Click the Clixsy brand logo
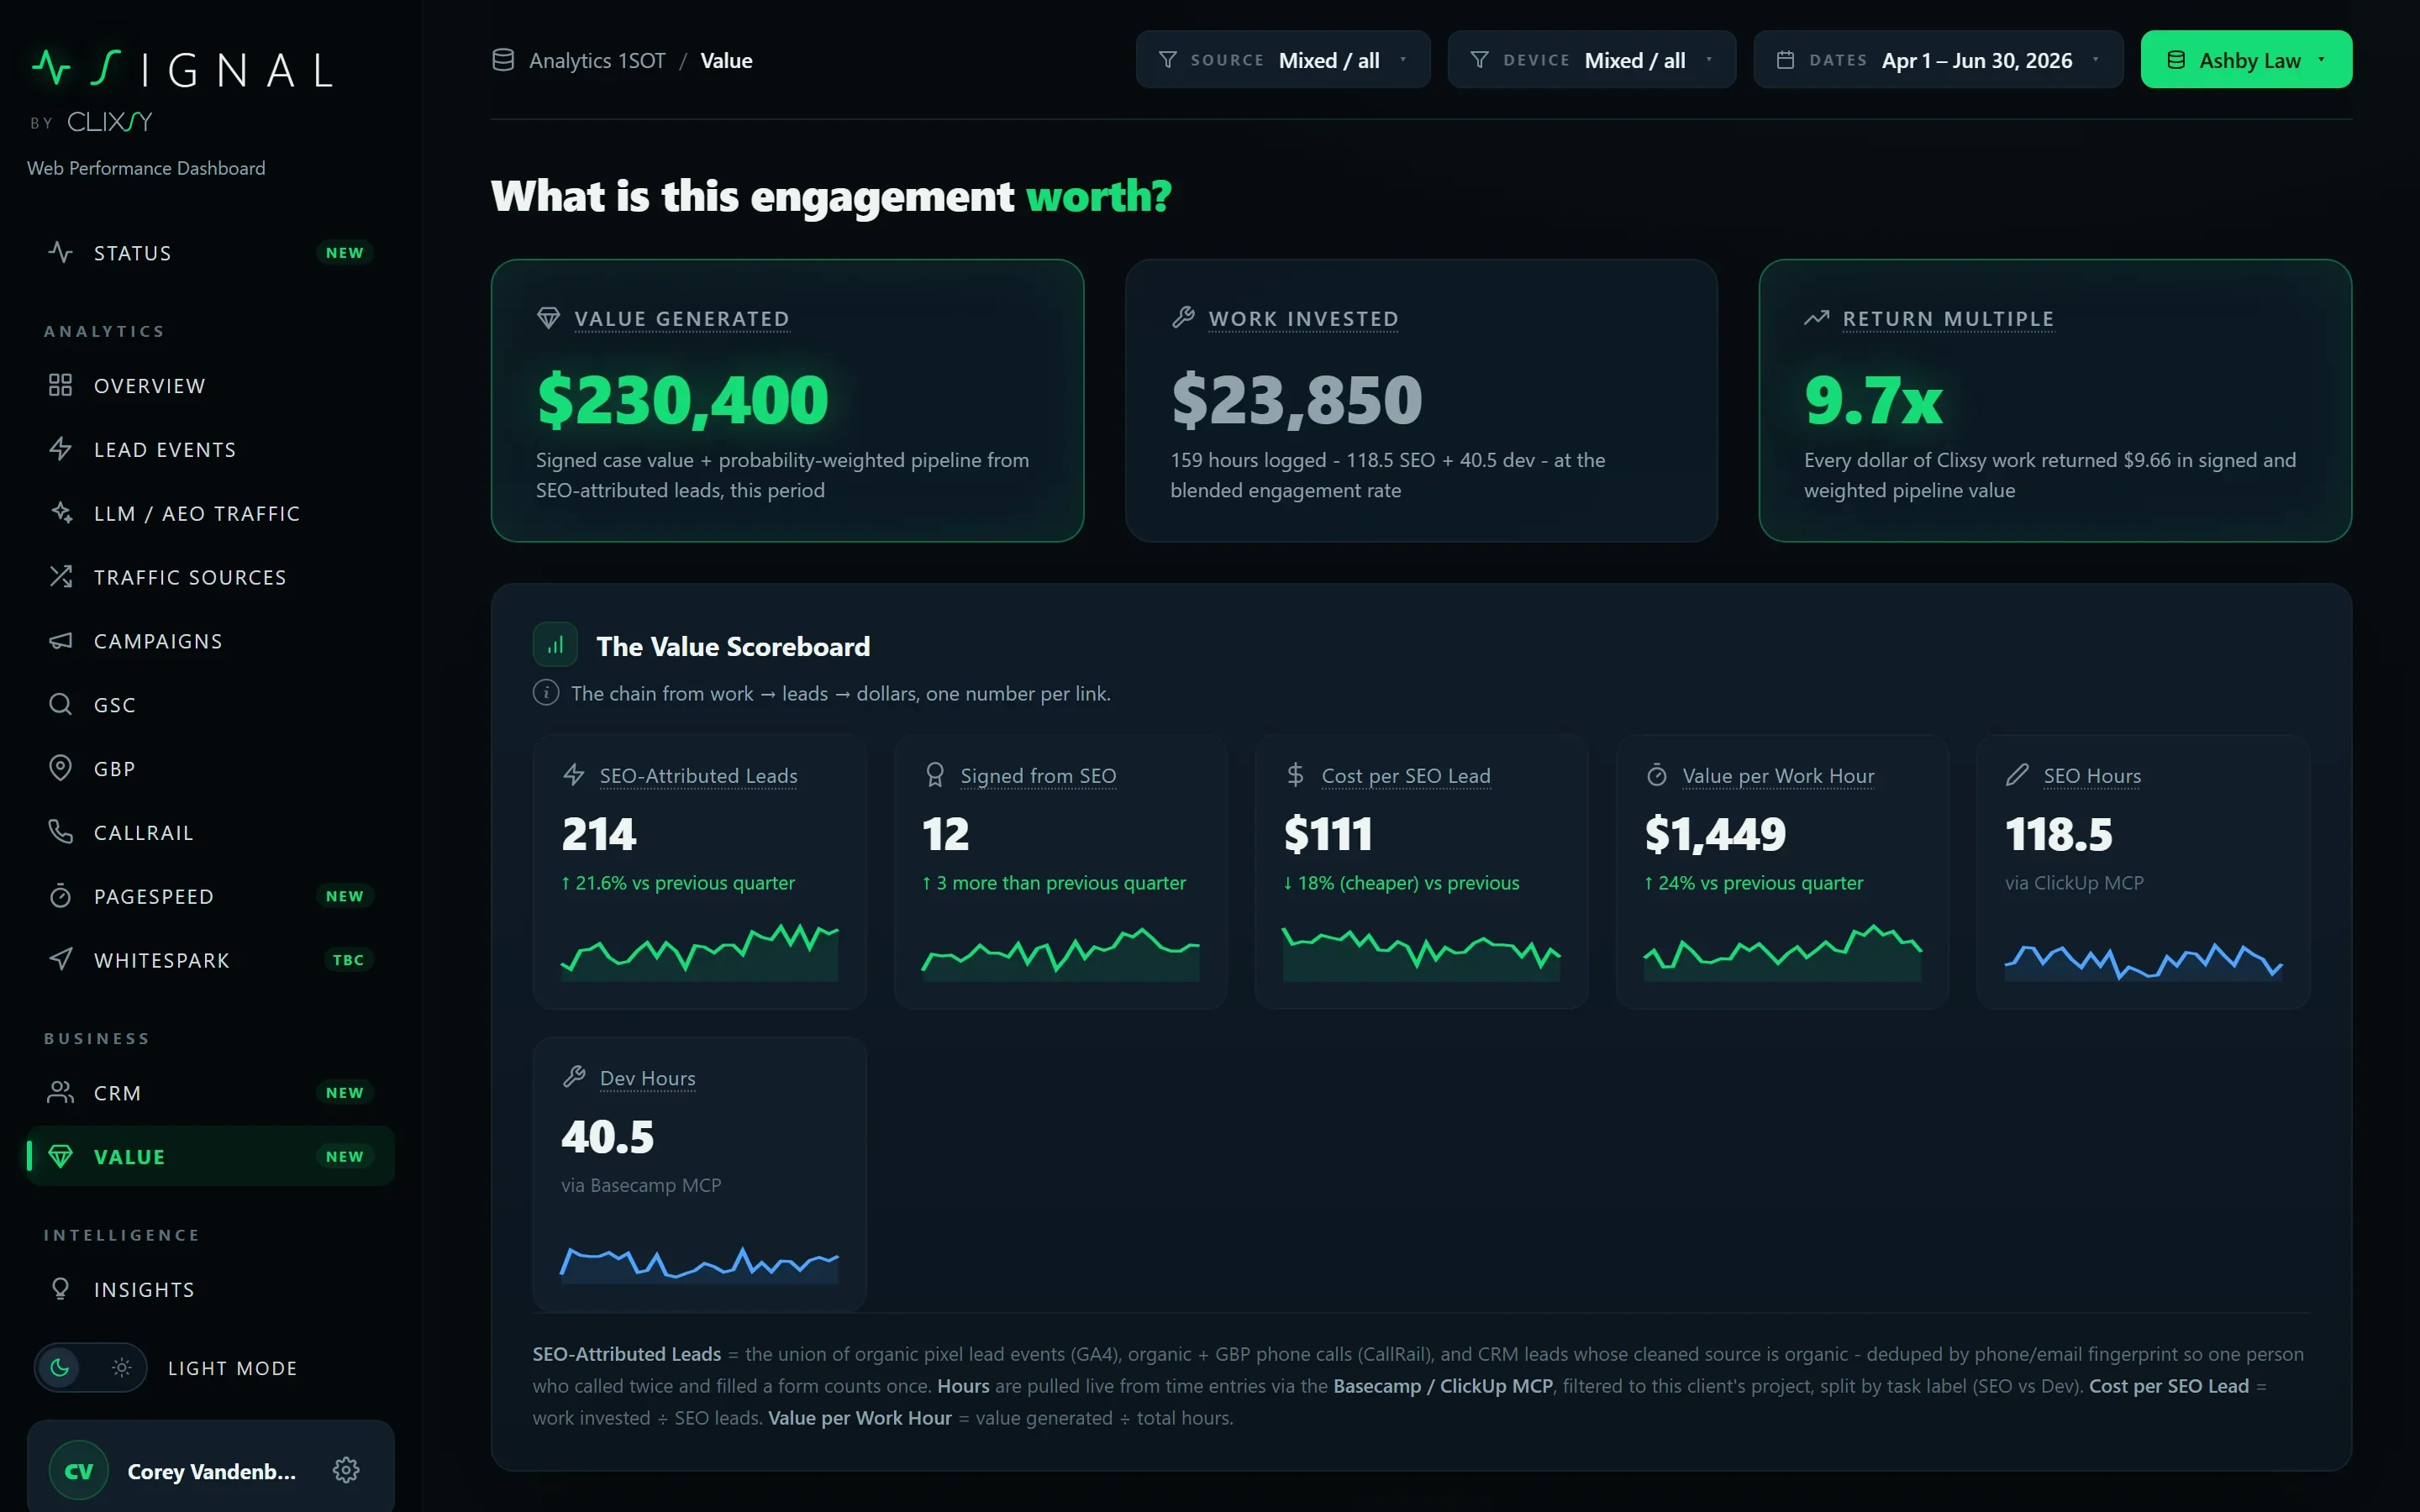This screenshot has height=1512, width=2420. [109, 121]
